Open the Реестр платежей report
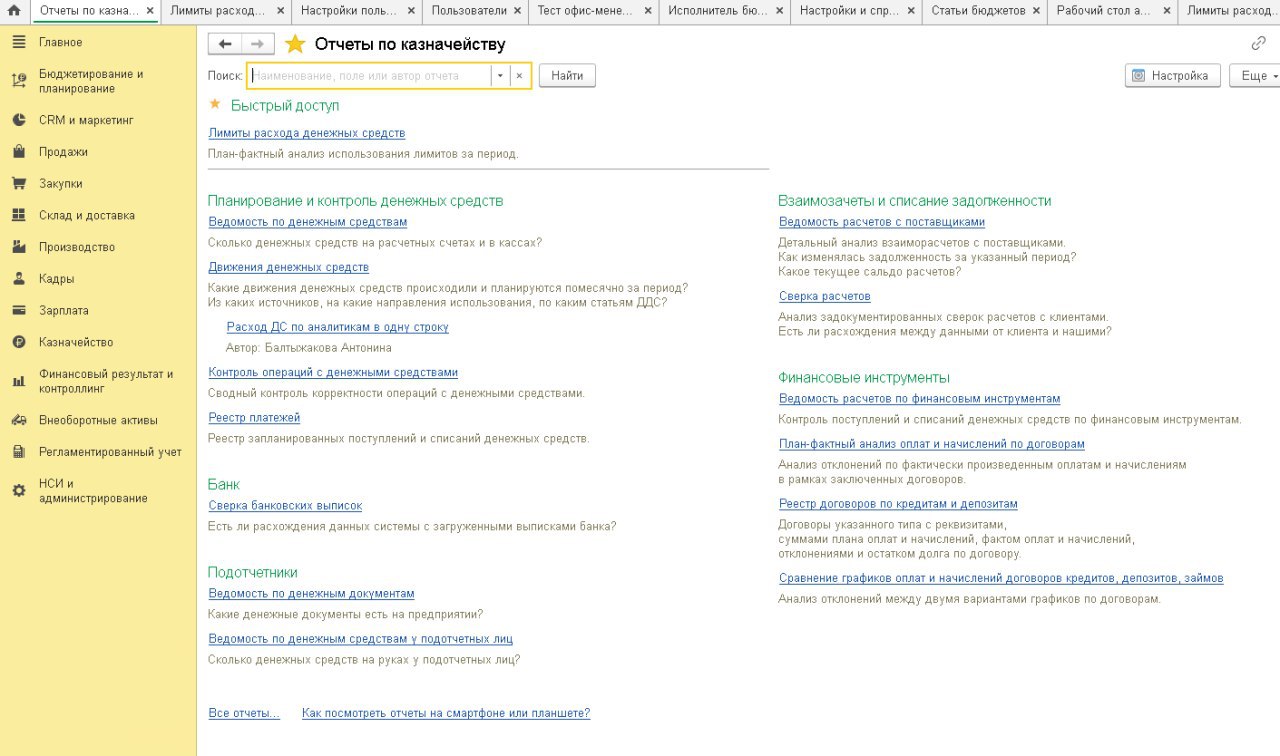This screenshot has width=1280, height=756. click(x=254, y=417)
